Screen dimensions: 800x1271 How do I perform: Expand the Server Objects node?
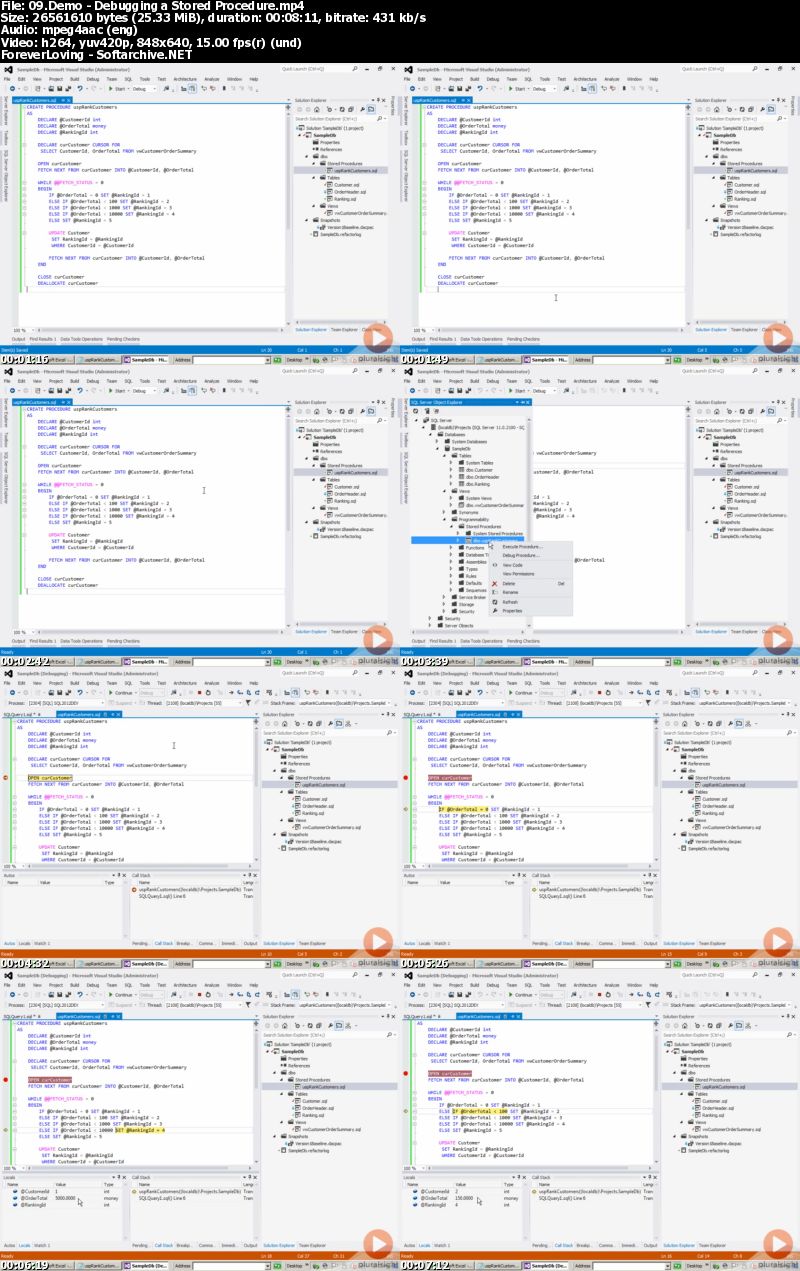[430, 625]
